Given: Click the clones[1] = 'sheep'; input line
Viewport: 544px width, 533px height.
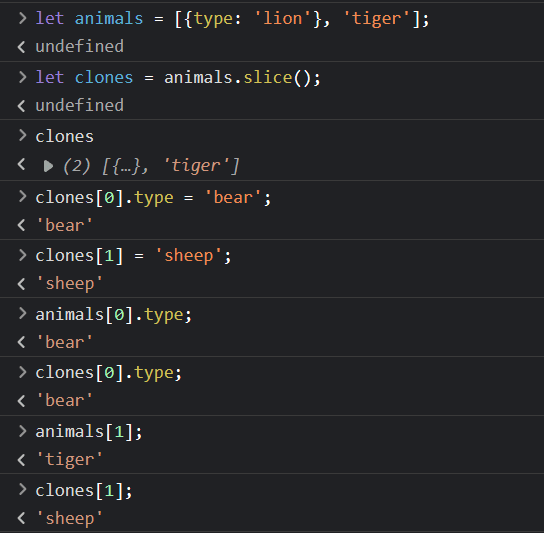Looking at the screenshot, I should 133,256.
